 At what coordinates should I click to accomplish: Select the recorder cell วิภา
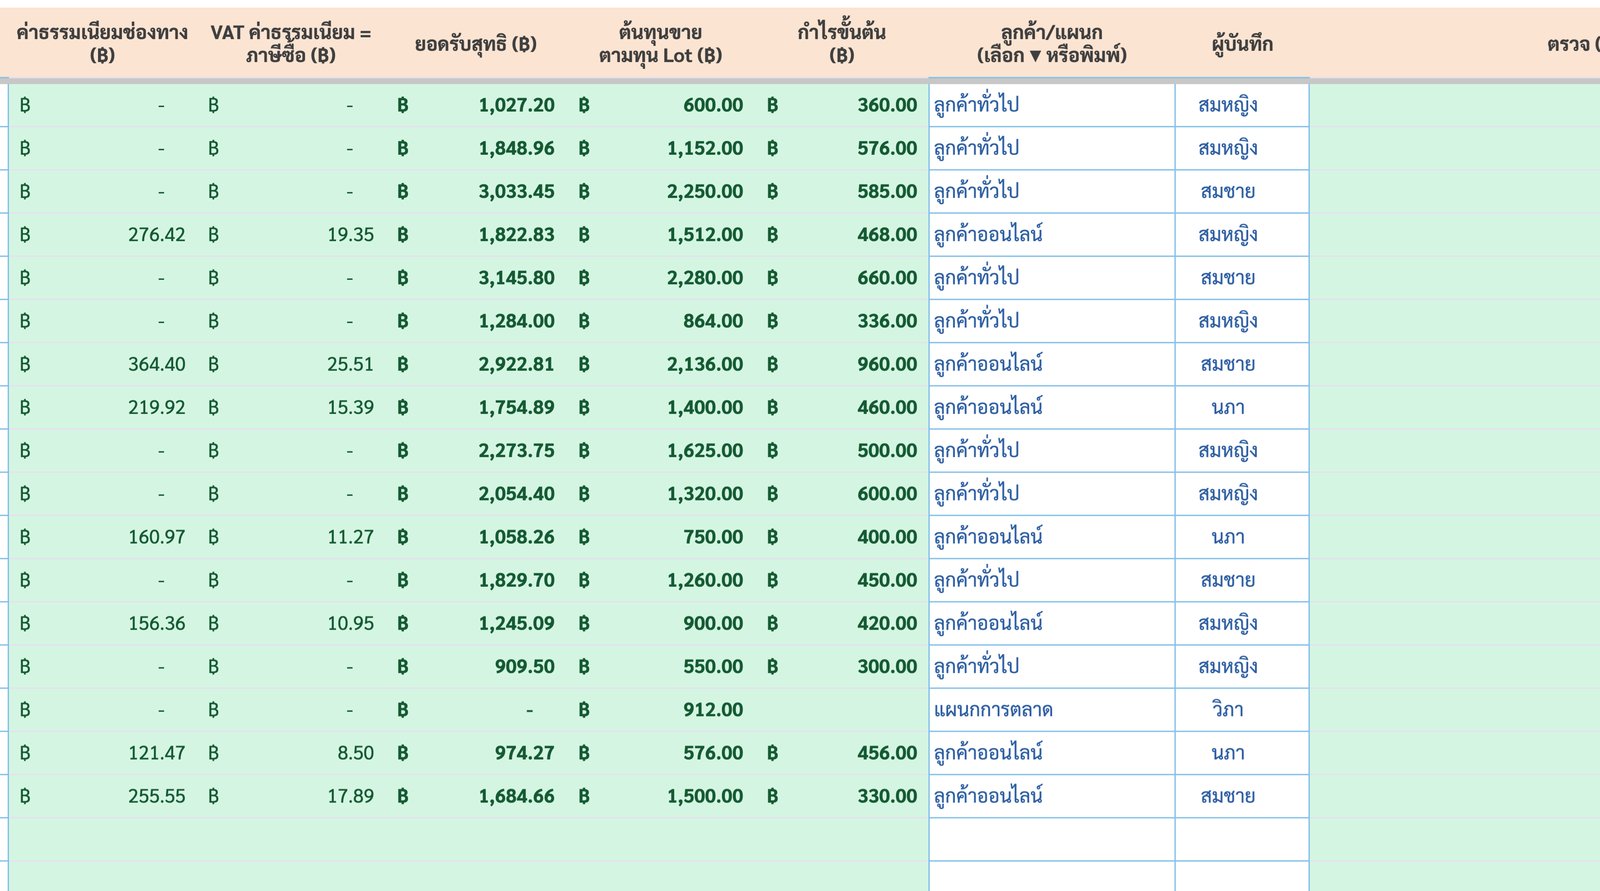click(x=1242, y=710)
